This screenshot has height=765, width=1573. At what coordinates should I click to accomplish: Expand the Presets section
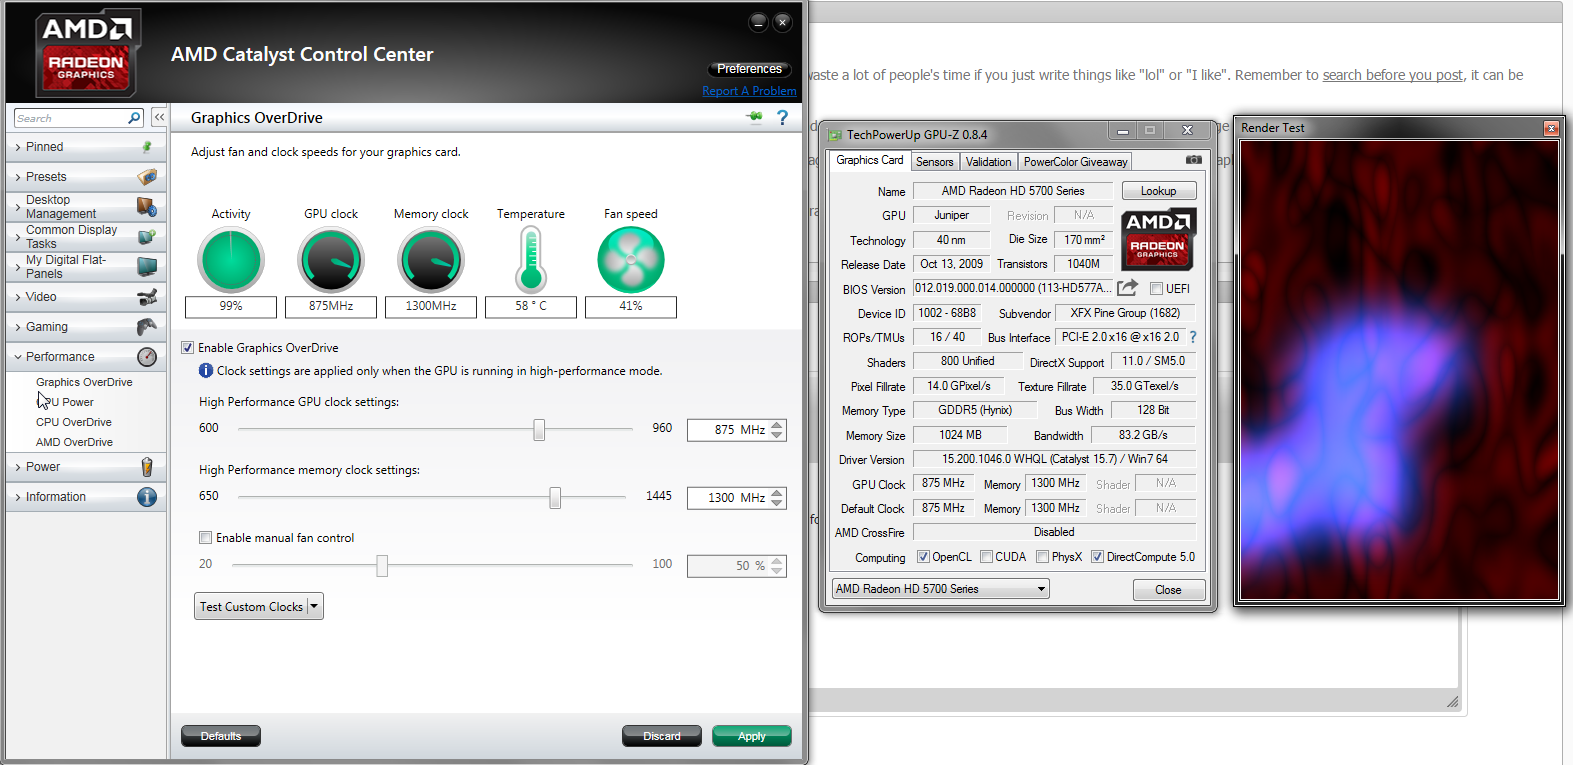pyautogui.click(x=18, y=177)
